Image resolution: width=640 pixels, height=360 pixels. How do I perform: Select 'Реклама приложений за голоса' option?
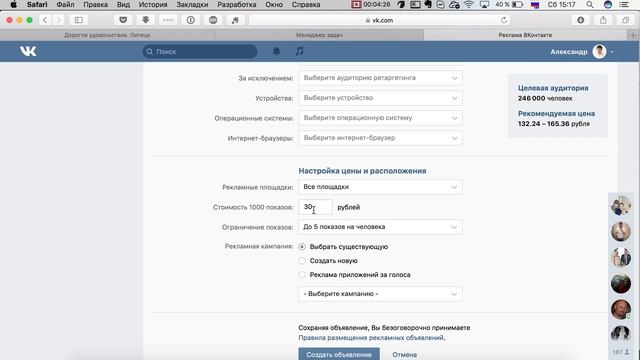(302, 275)
